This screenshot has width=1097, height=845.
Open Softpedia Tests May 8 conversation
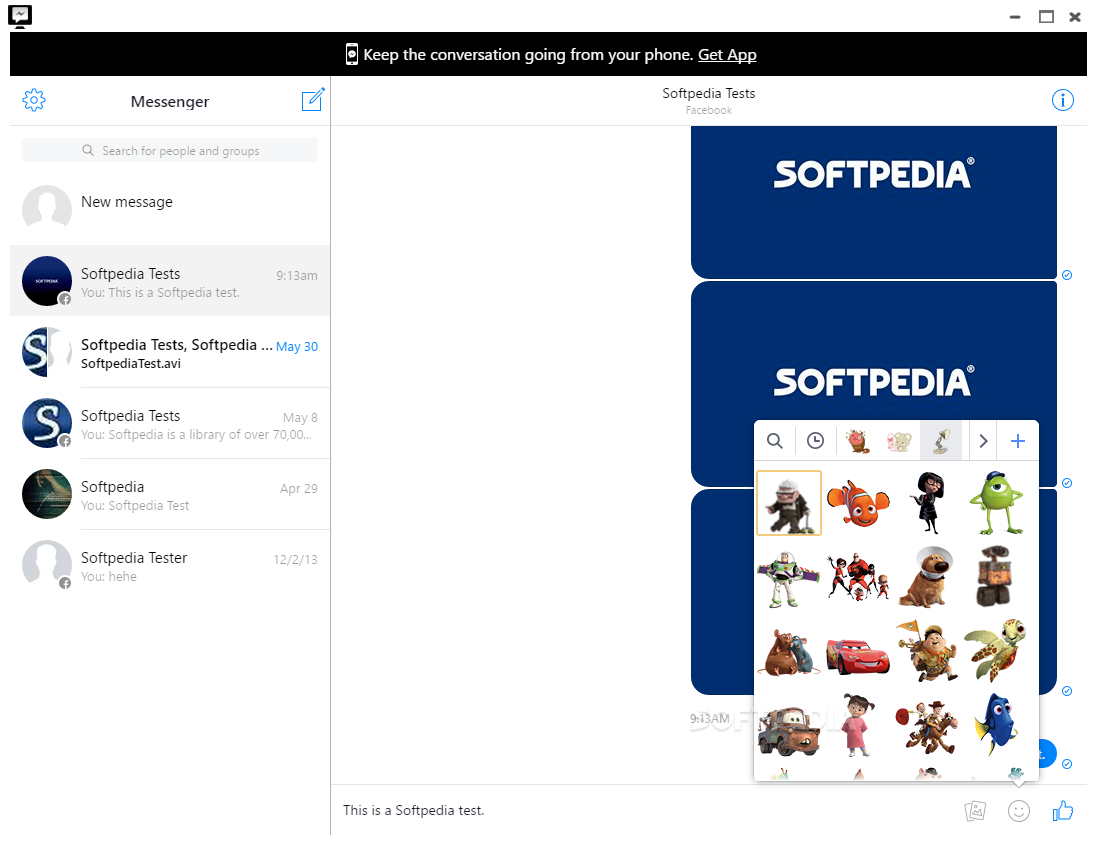170,423
